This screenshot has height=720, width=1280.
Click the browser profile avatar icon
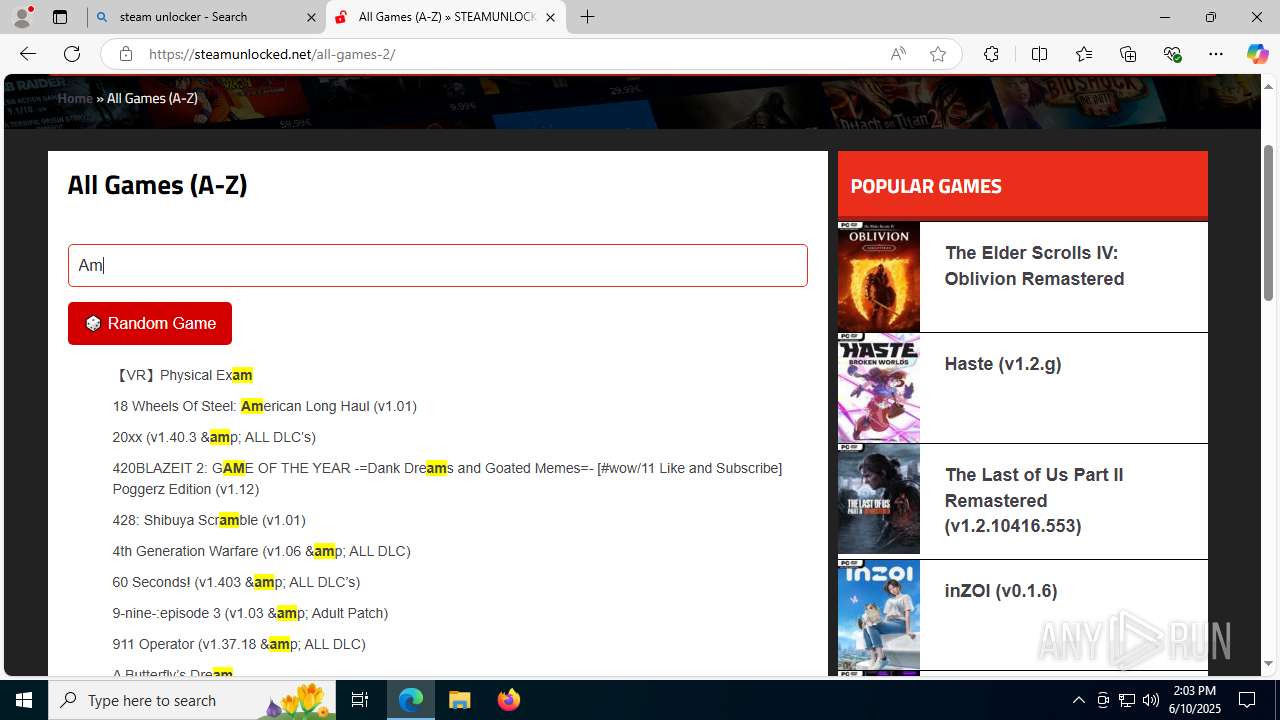point(22,17)
